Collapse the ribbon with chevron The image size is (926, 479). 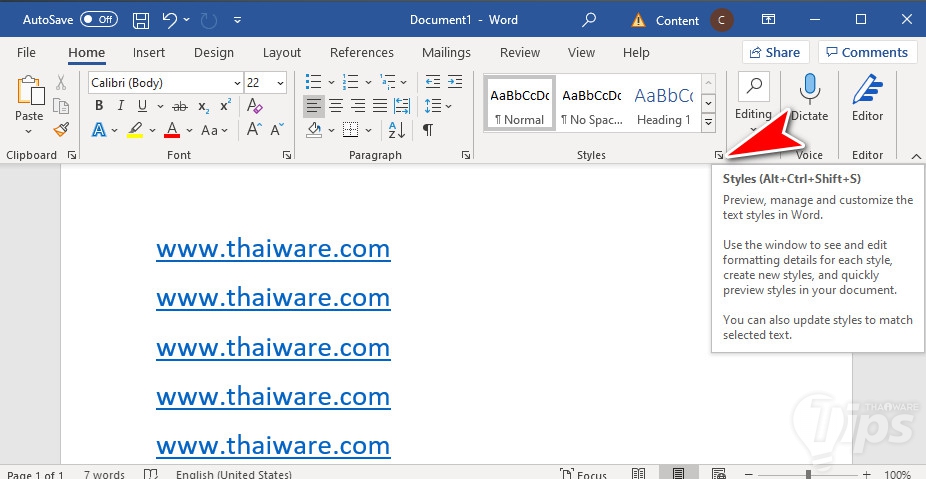916,157
